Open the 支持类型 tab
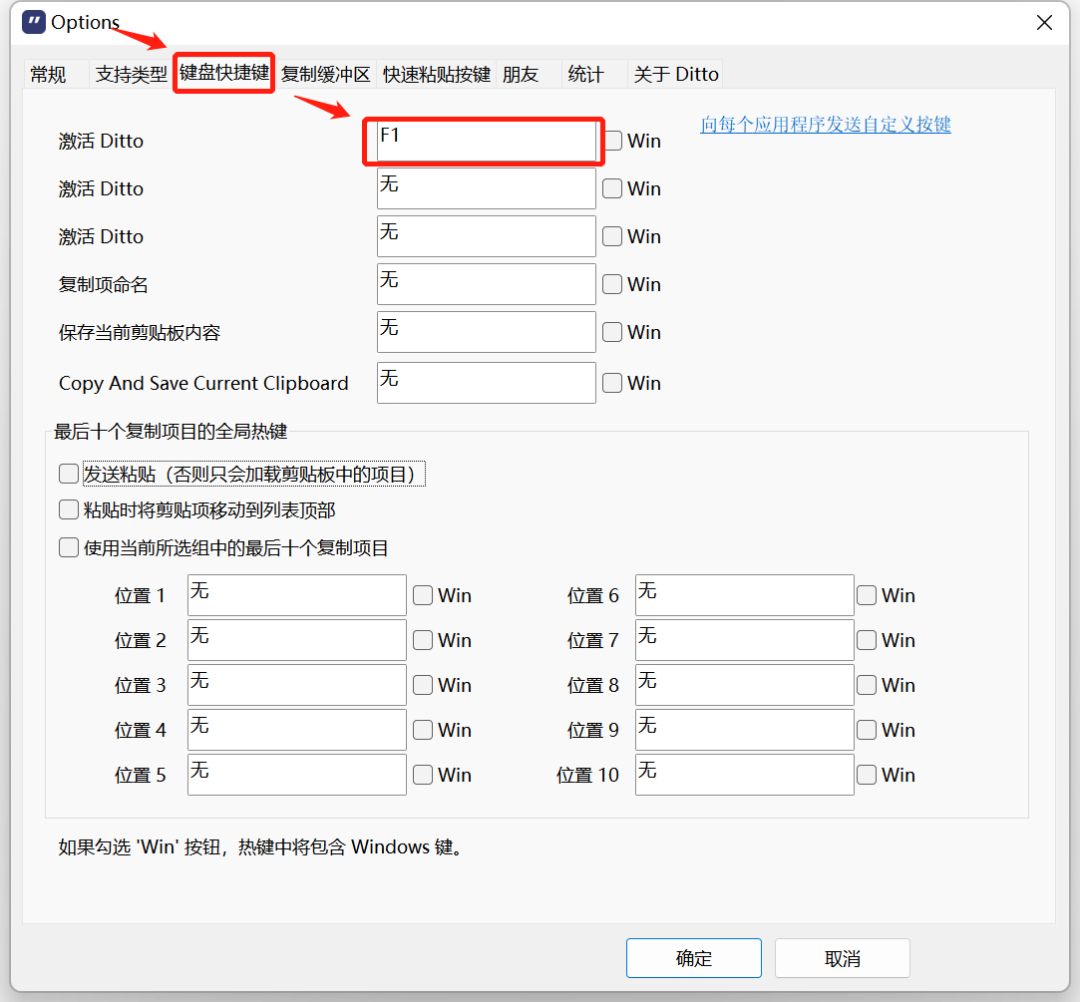1080x1002 pixels. point(131,74)
